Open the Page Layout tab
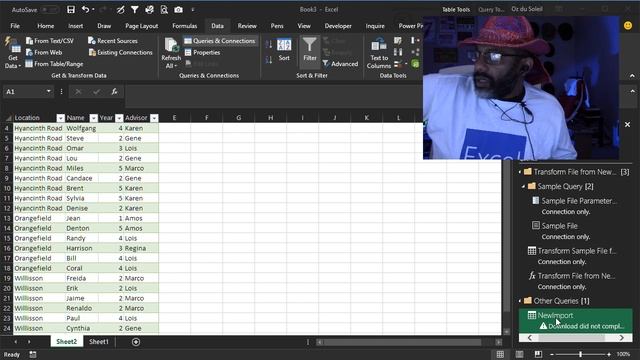 (x=141, y=26)
